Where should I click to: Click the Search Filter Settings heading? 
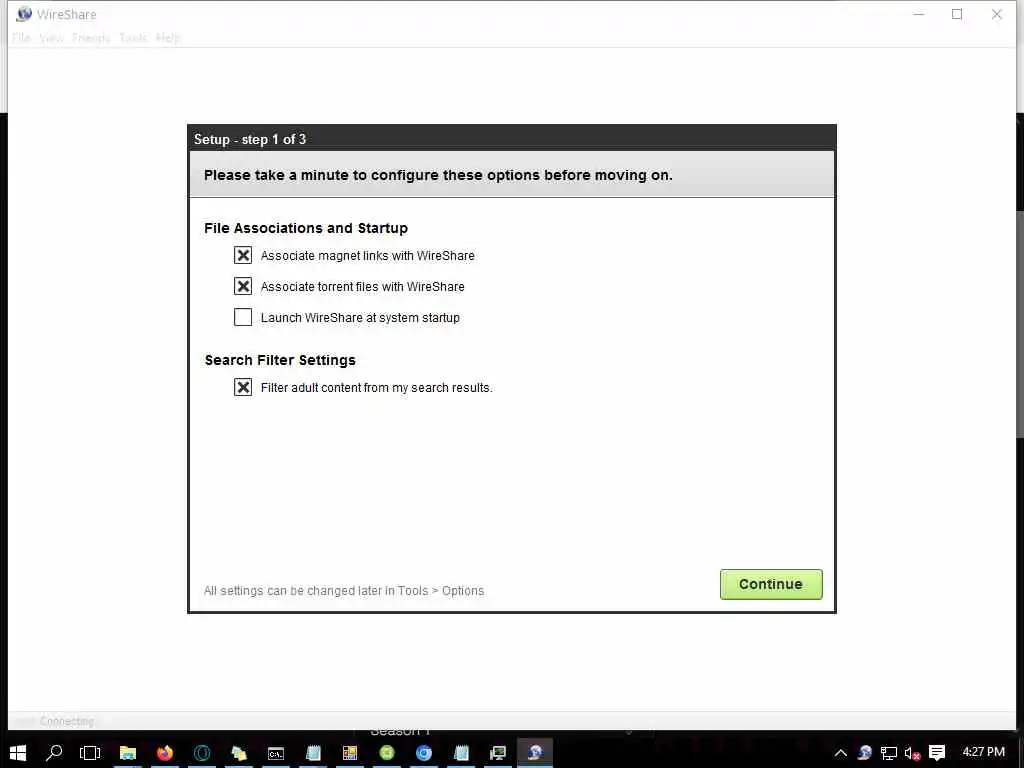point(280,360)
